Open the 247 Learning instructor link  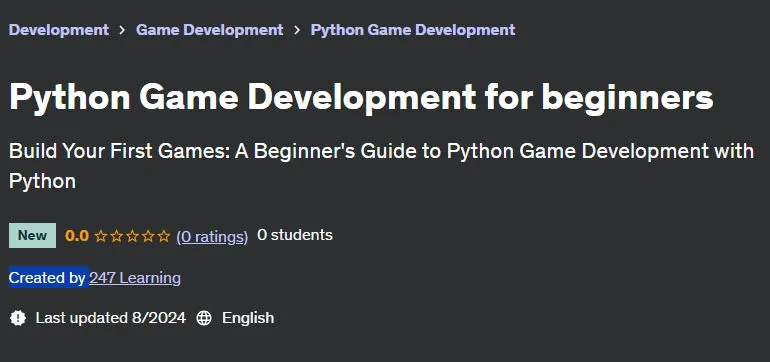135,278
